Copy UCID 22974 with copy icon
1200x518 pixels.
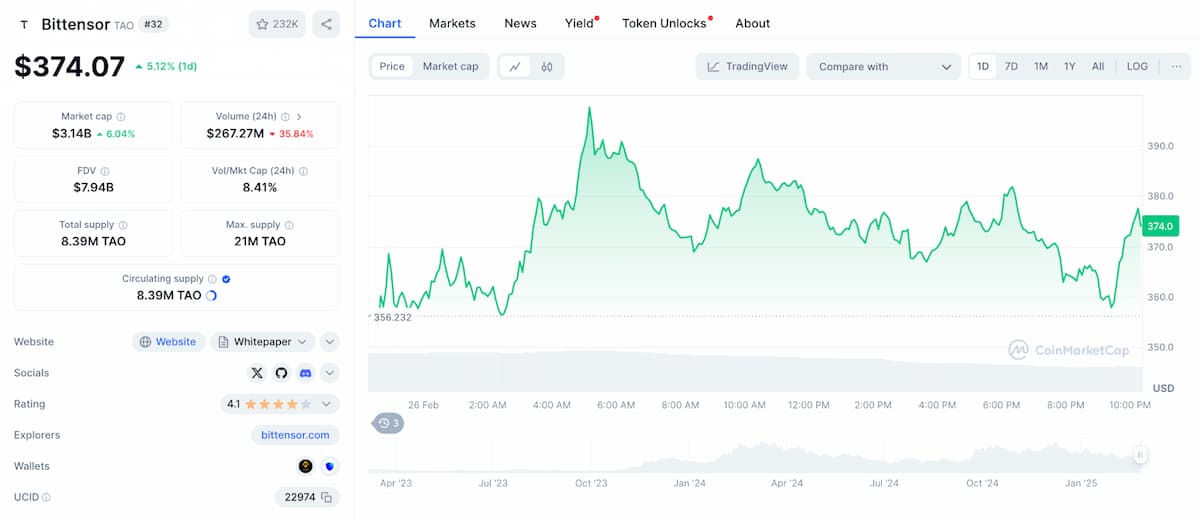point(326,497)
